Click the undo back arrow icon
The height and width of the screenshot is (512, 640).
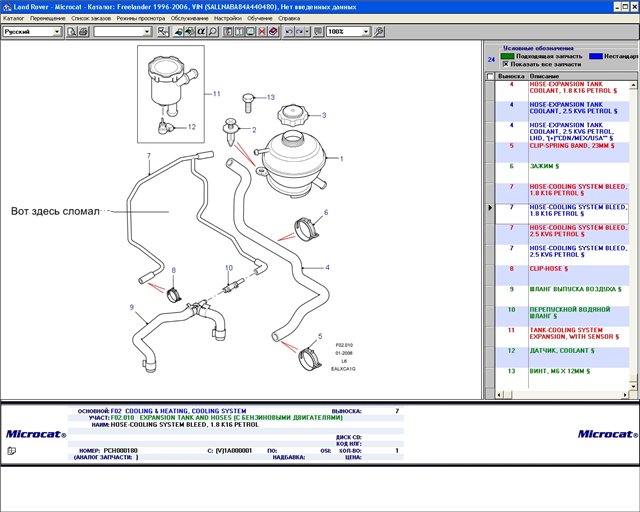(289, 31)
